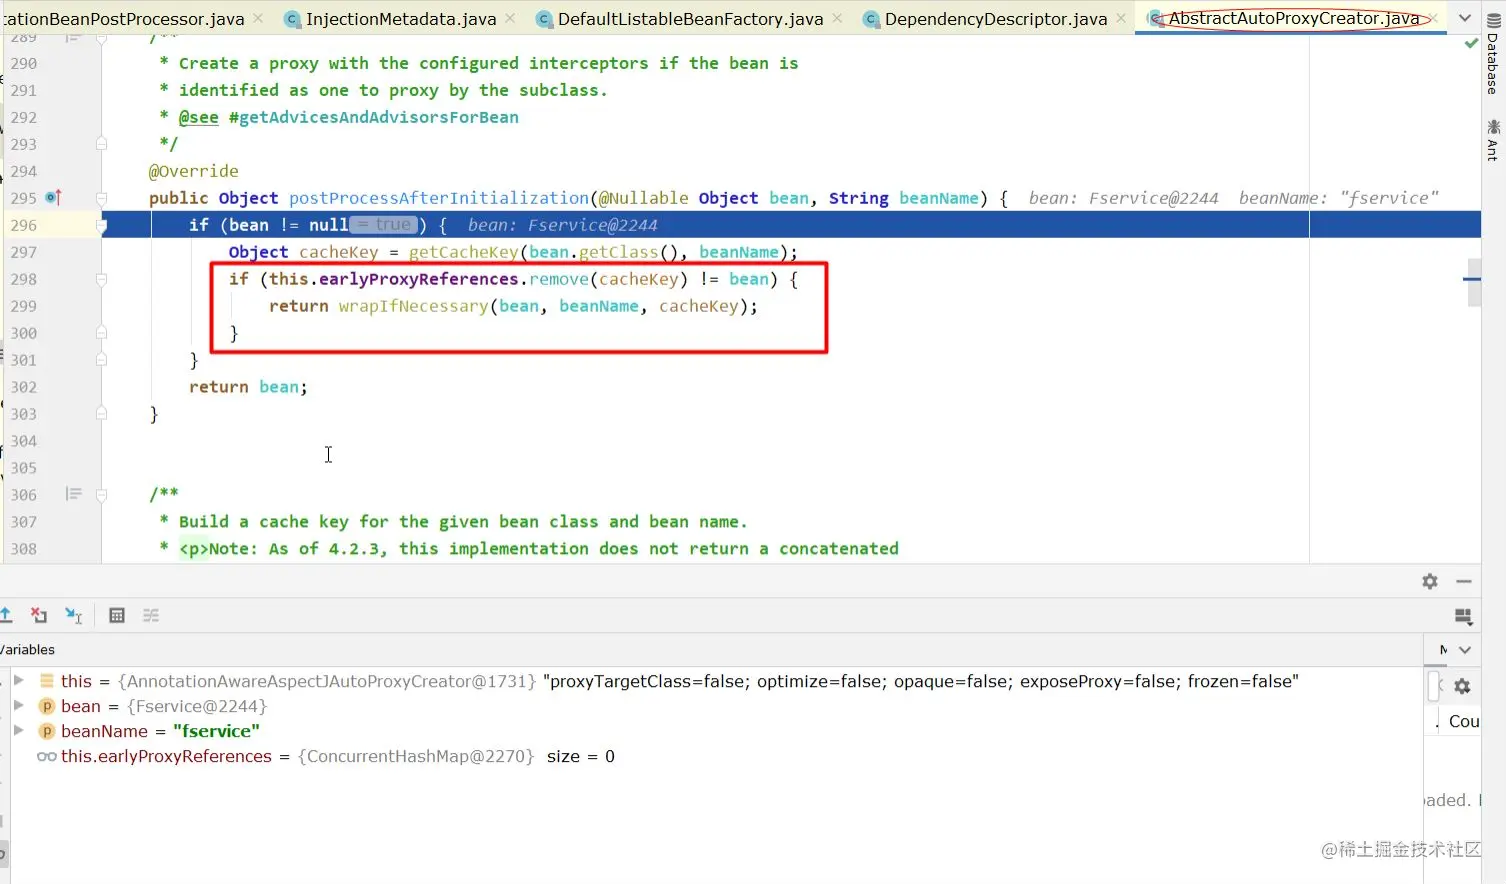Click the postProcessAfterInitialization method name

coord(439,198)
